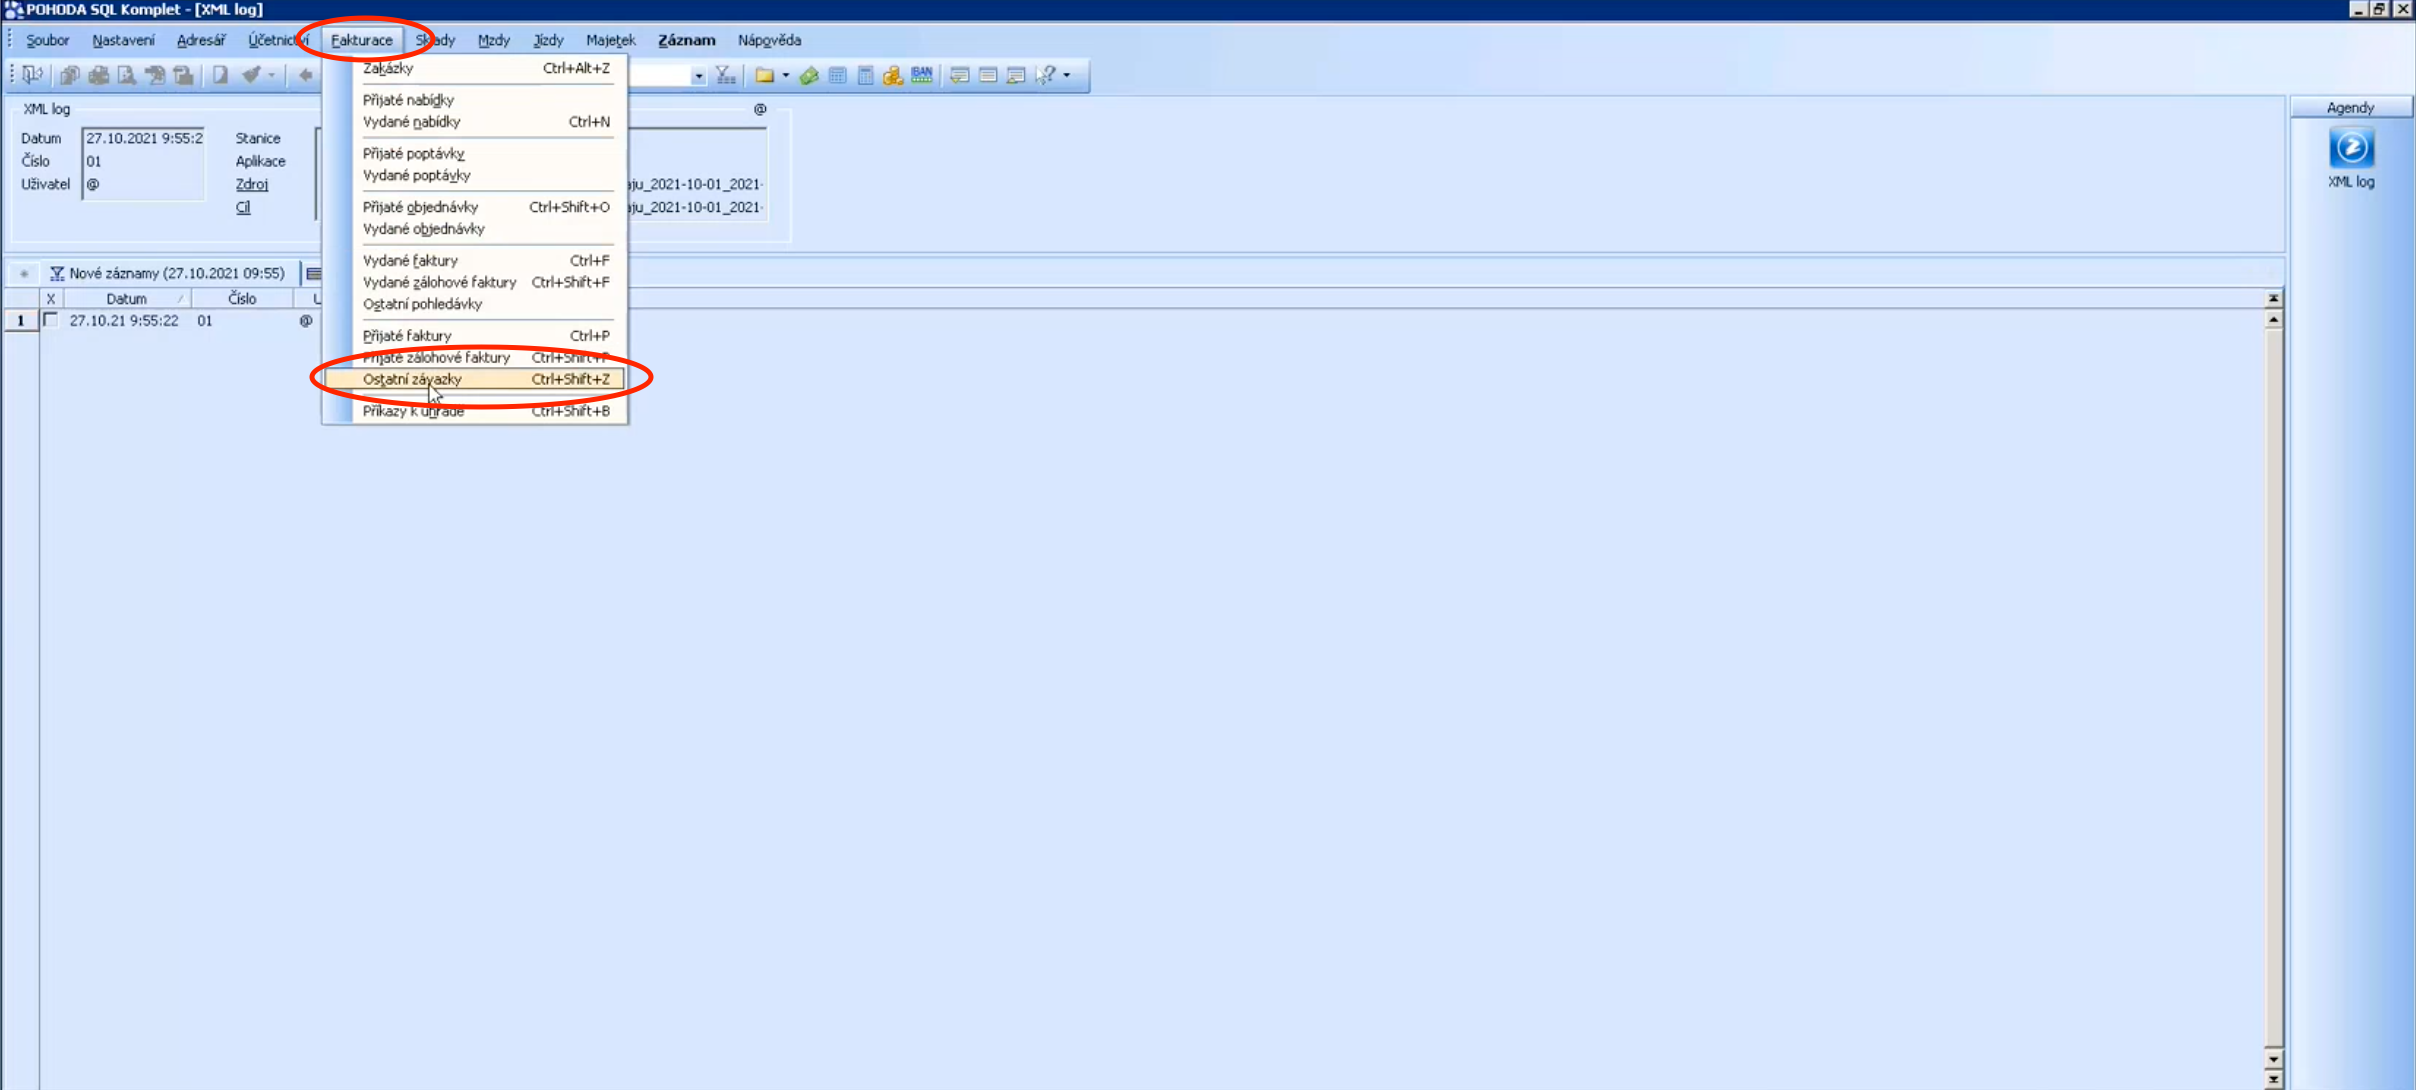Image resolution: width=2416 pixels, height=1090 pixels.
Task: Click the star icon left of tabs
Action: point(23,273)
